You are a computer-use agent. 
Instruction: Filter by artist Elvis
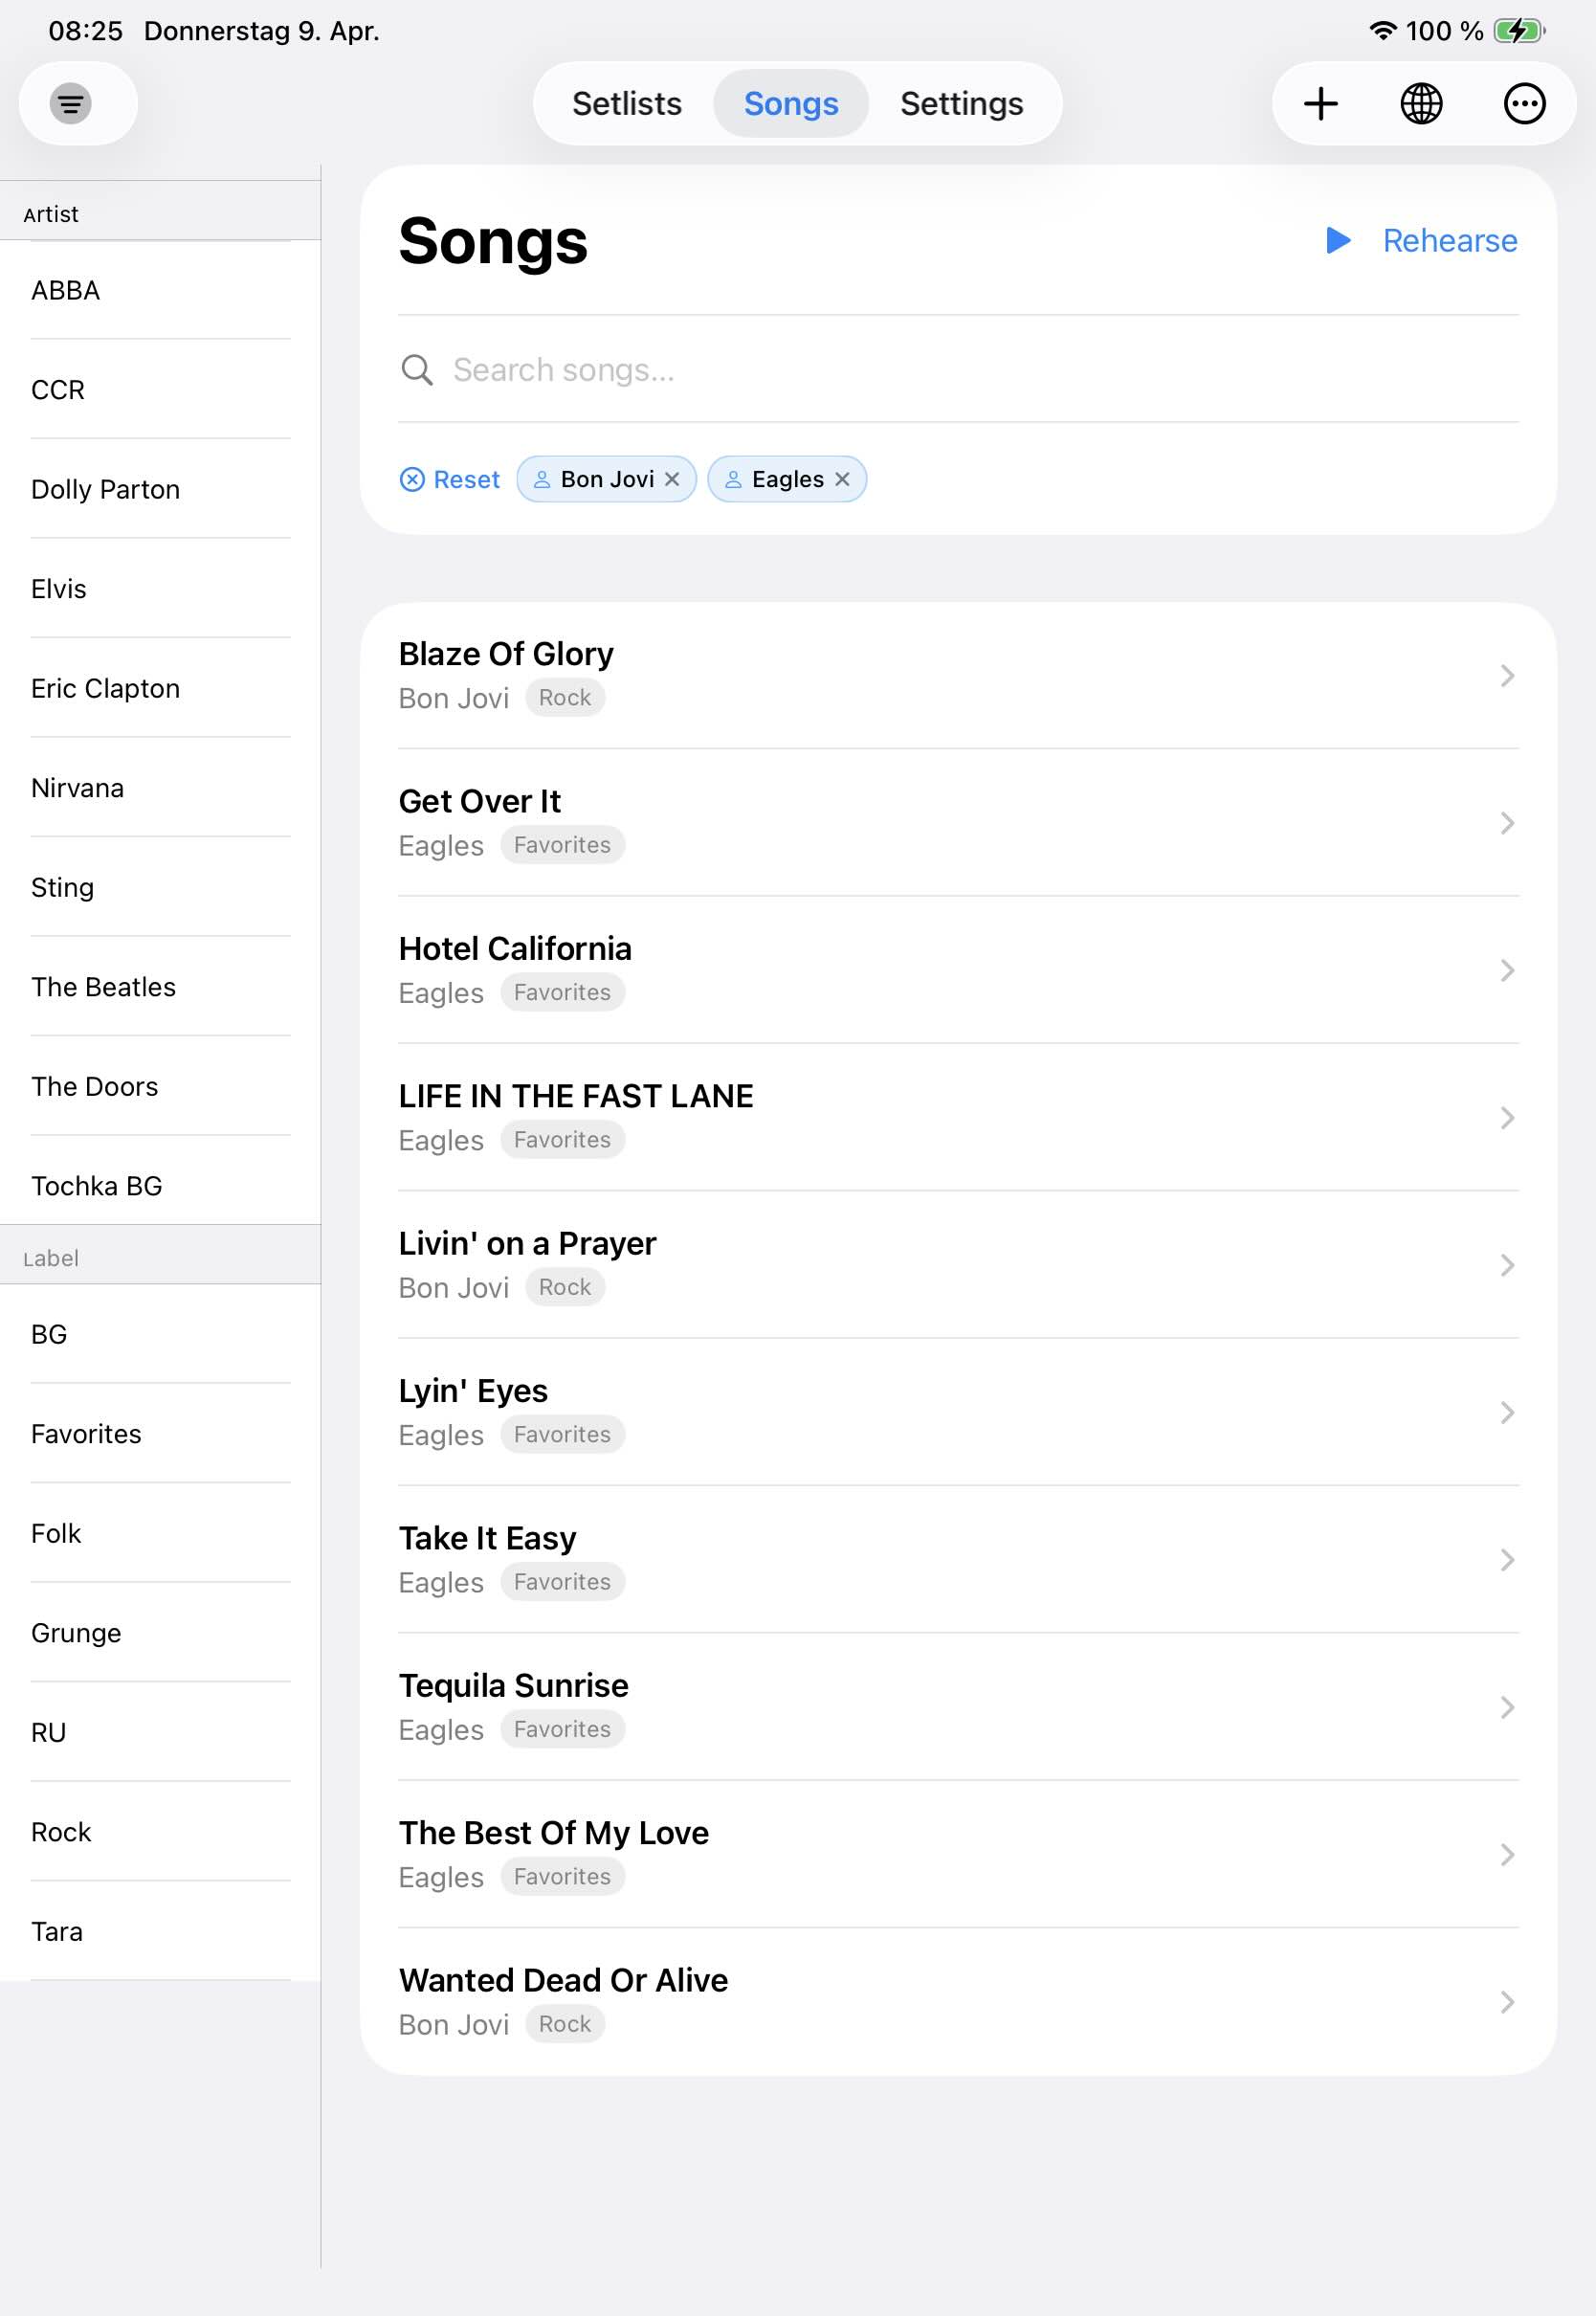[160, 588]
